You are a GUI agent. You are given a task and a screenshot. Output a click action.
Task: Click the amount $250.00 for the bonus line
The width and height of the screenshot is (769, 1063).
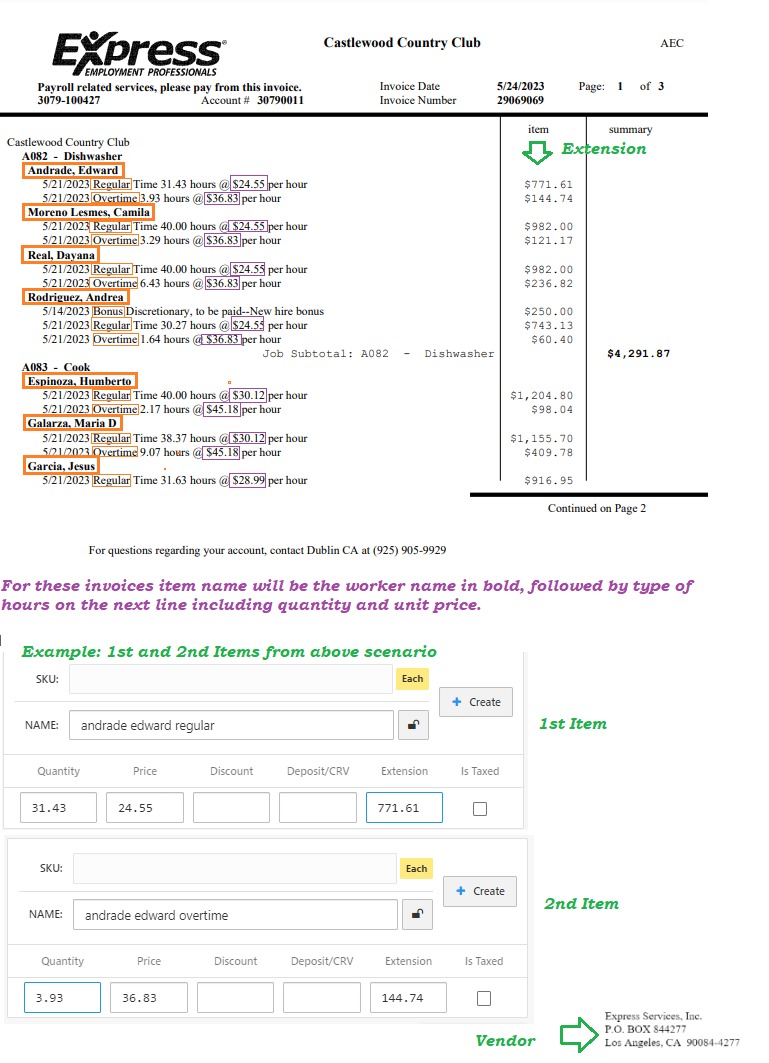click(x=548, y=312)
